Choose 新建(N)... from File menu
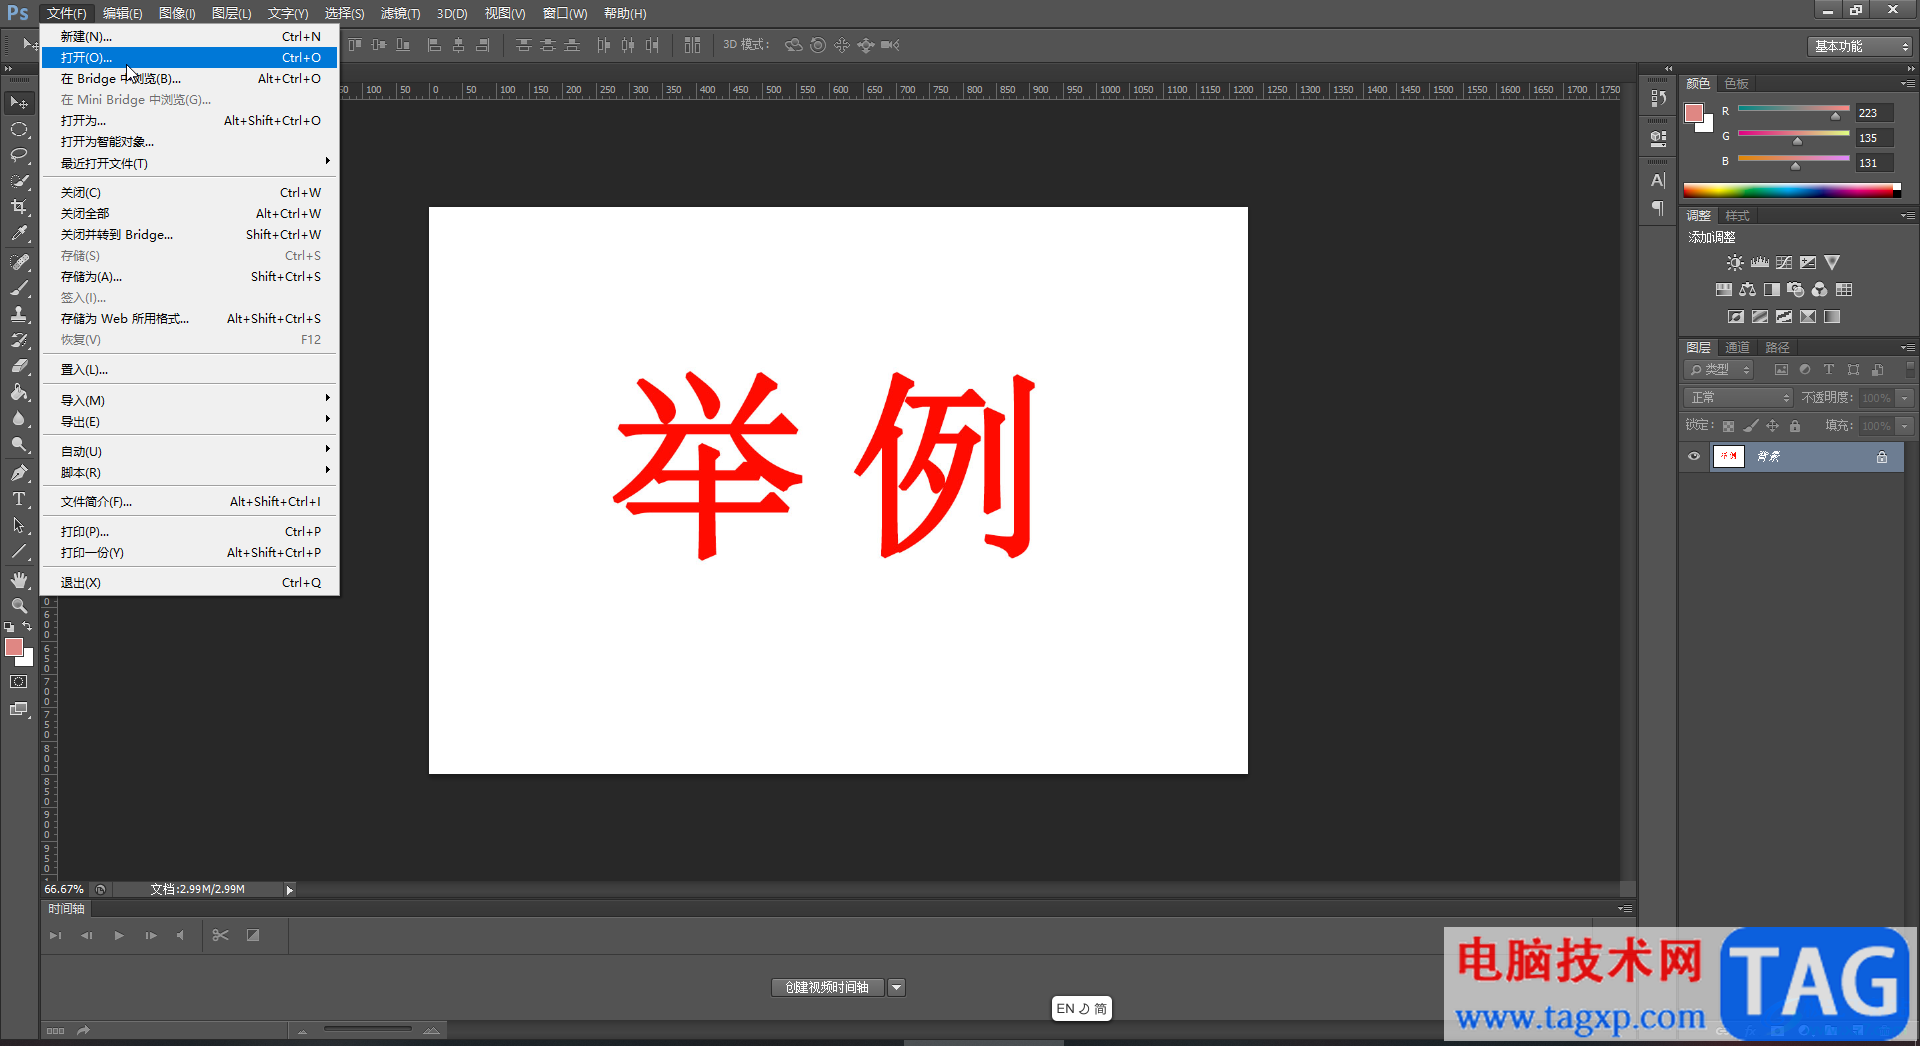This screenshot has width=1920, height=1046. [190, 37]
